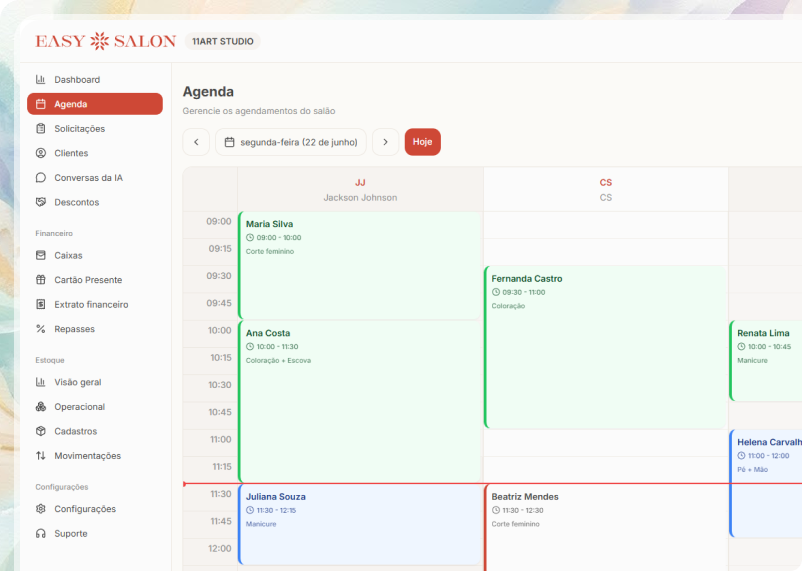Click the Easy Salon logo

[x=105, y=41]
